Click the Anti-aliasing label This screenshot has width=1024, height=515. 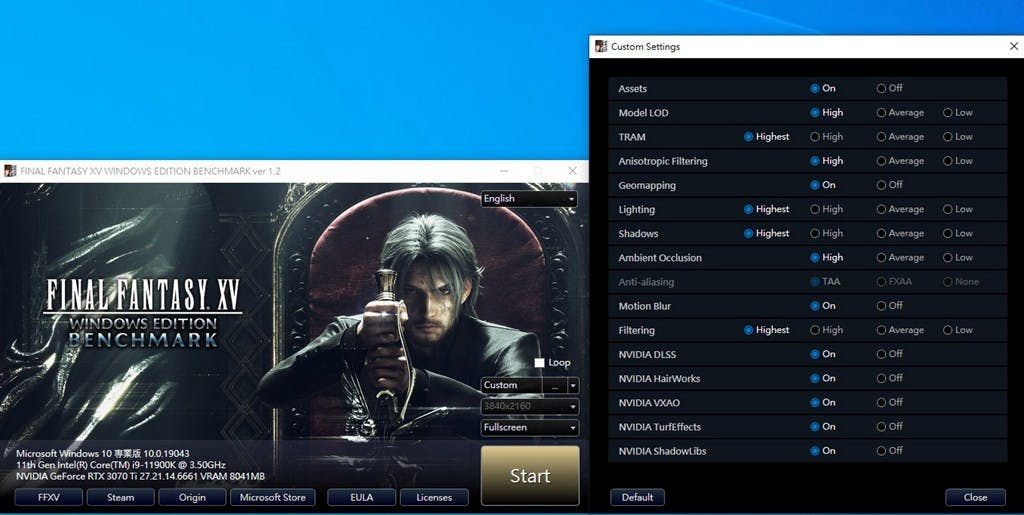[x=646, y=282]
